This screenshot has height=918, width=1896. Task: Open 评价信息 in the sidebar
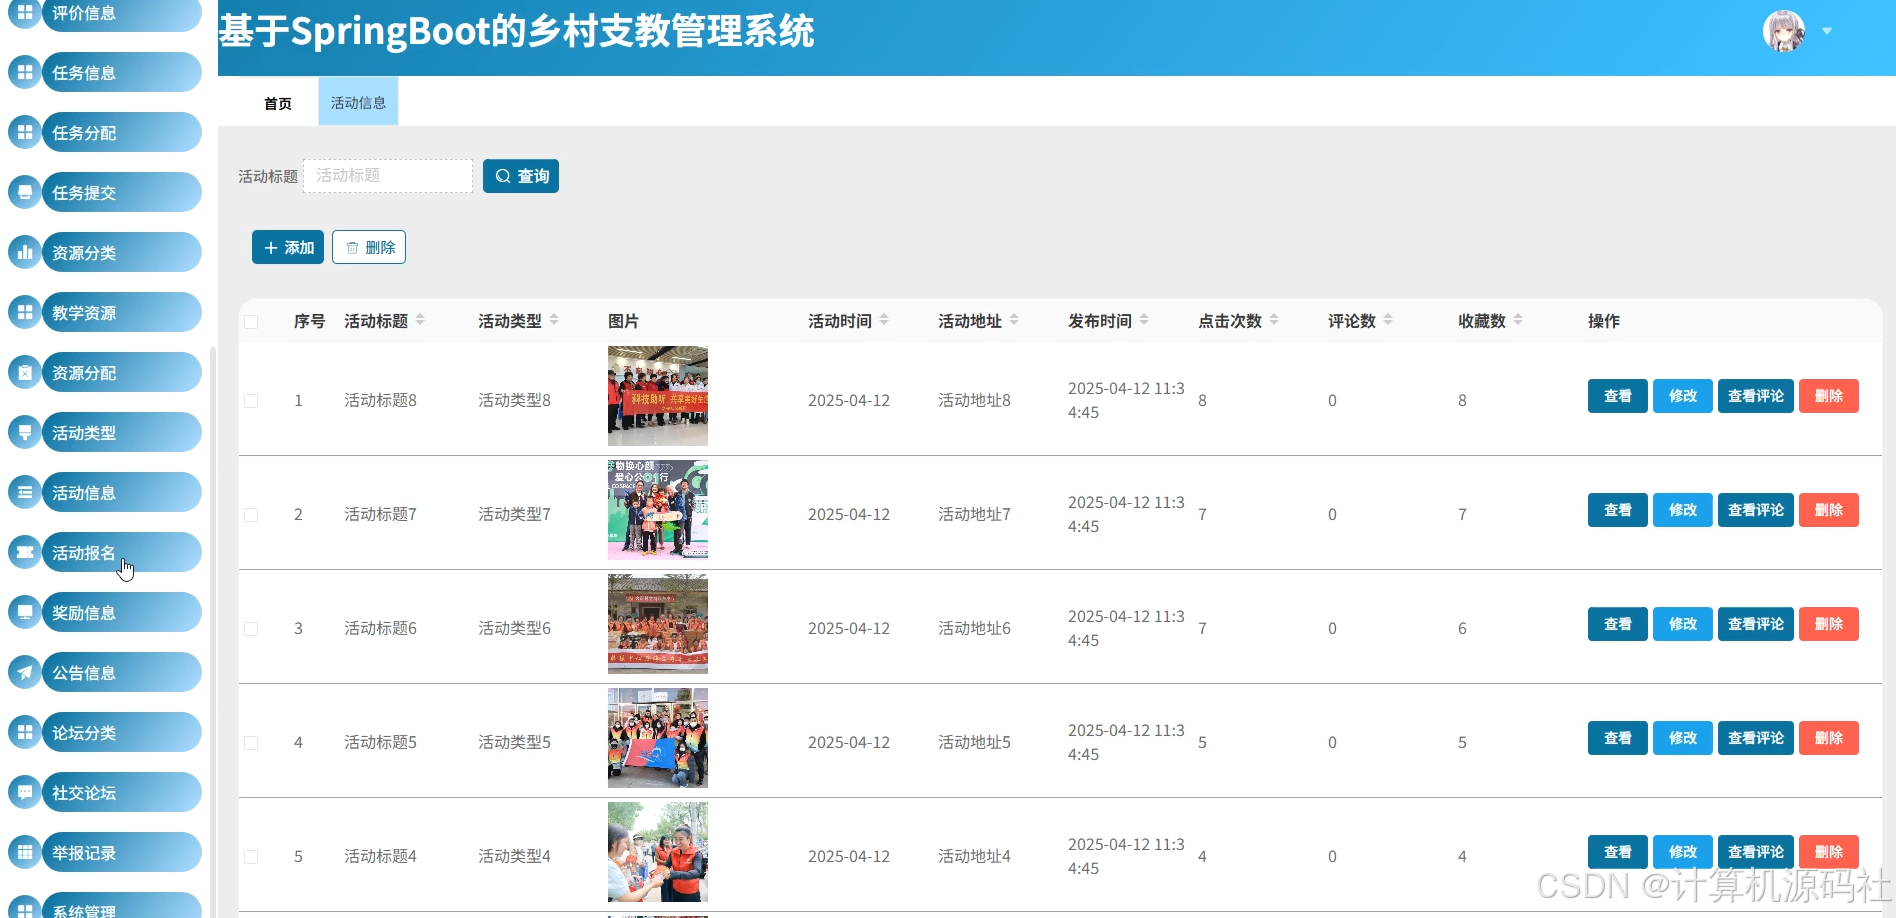121,14
